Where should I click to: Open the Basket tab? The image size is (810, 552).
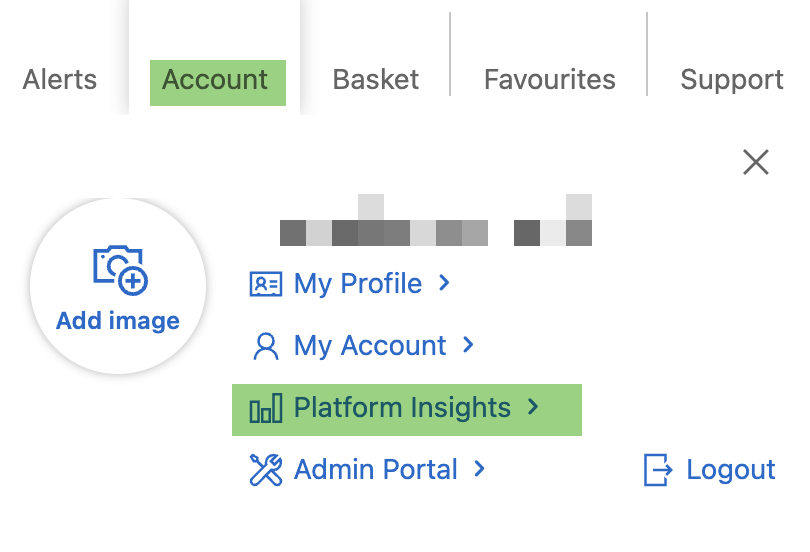[376, 80]
